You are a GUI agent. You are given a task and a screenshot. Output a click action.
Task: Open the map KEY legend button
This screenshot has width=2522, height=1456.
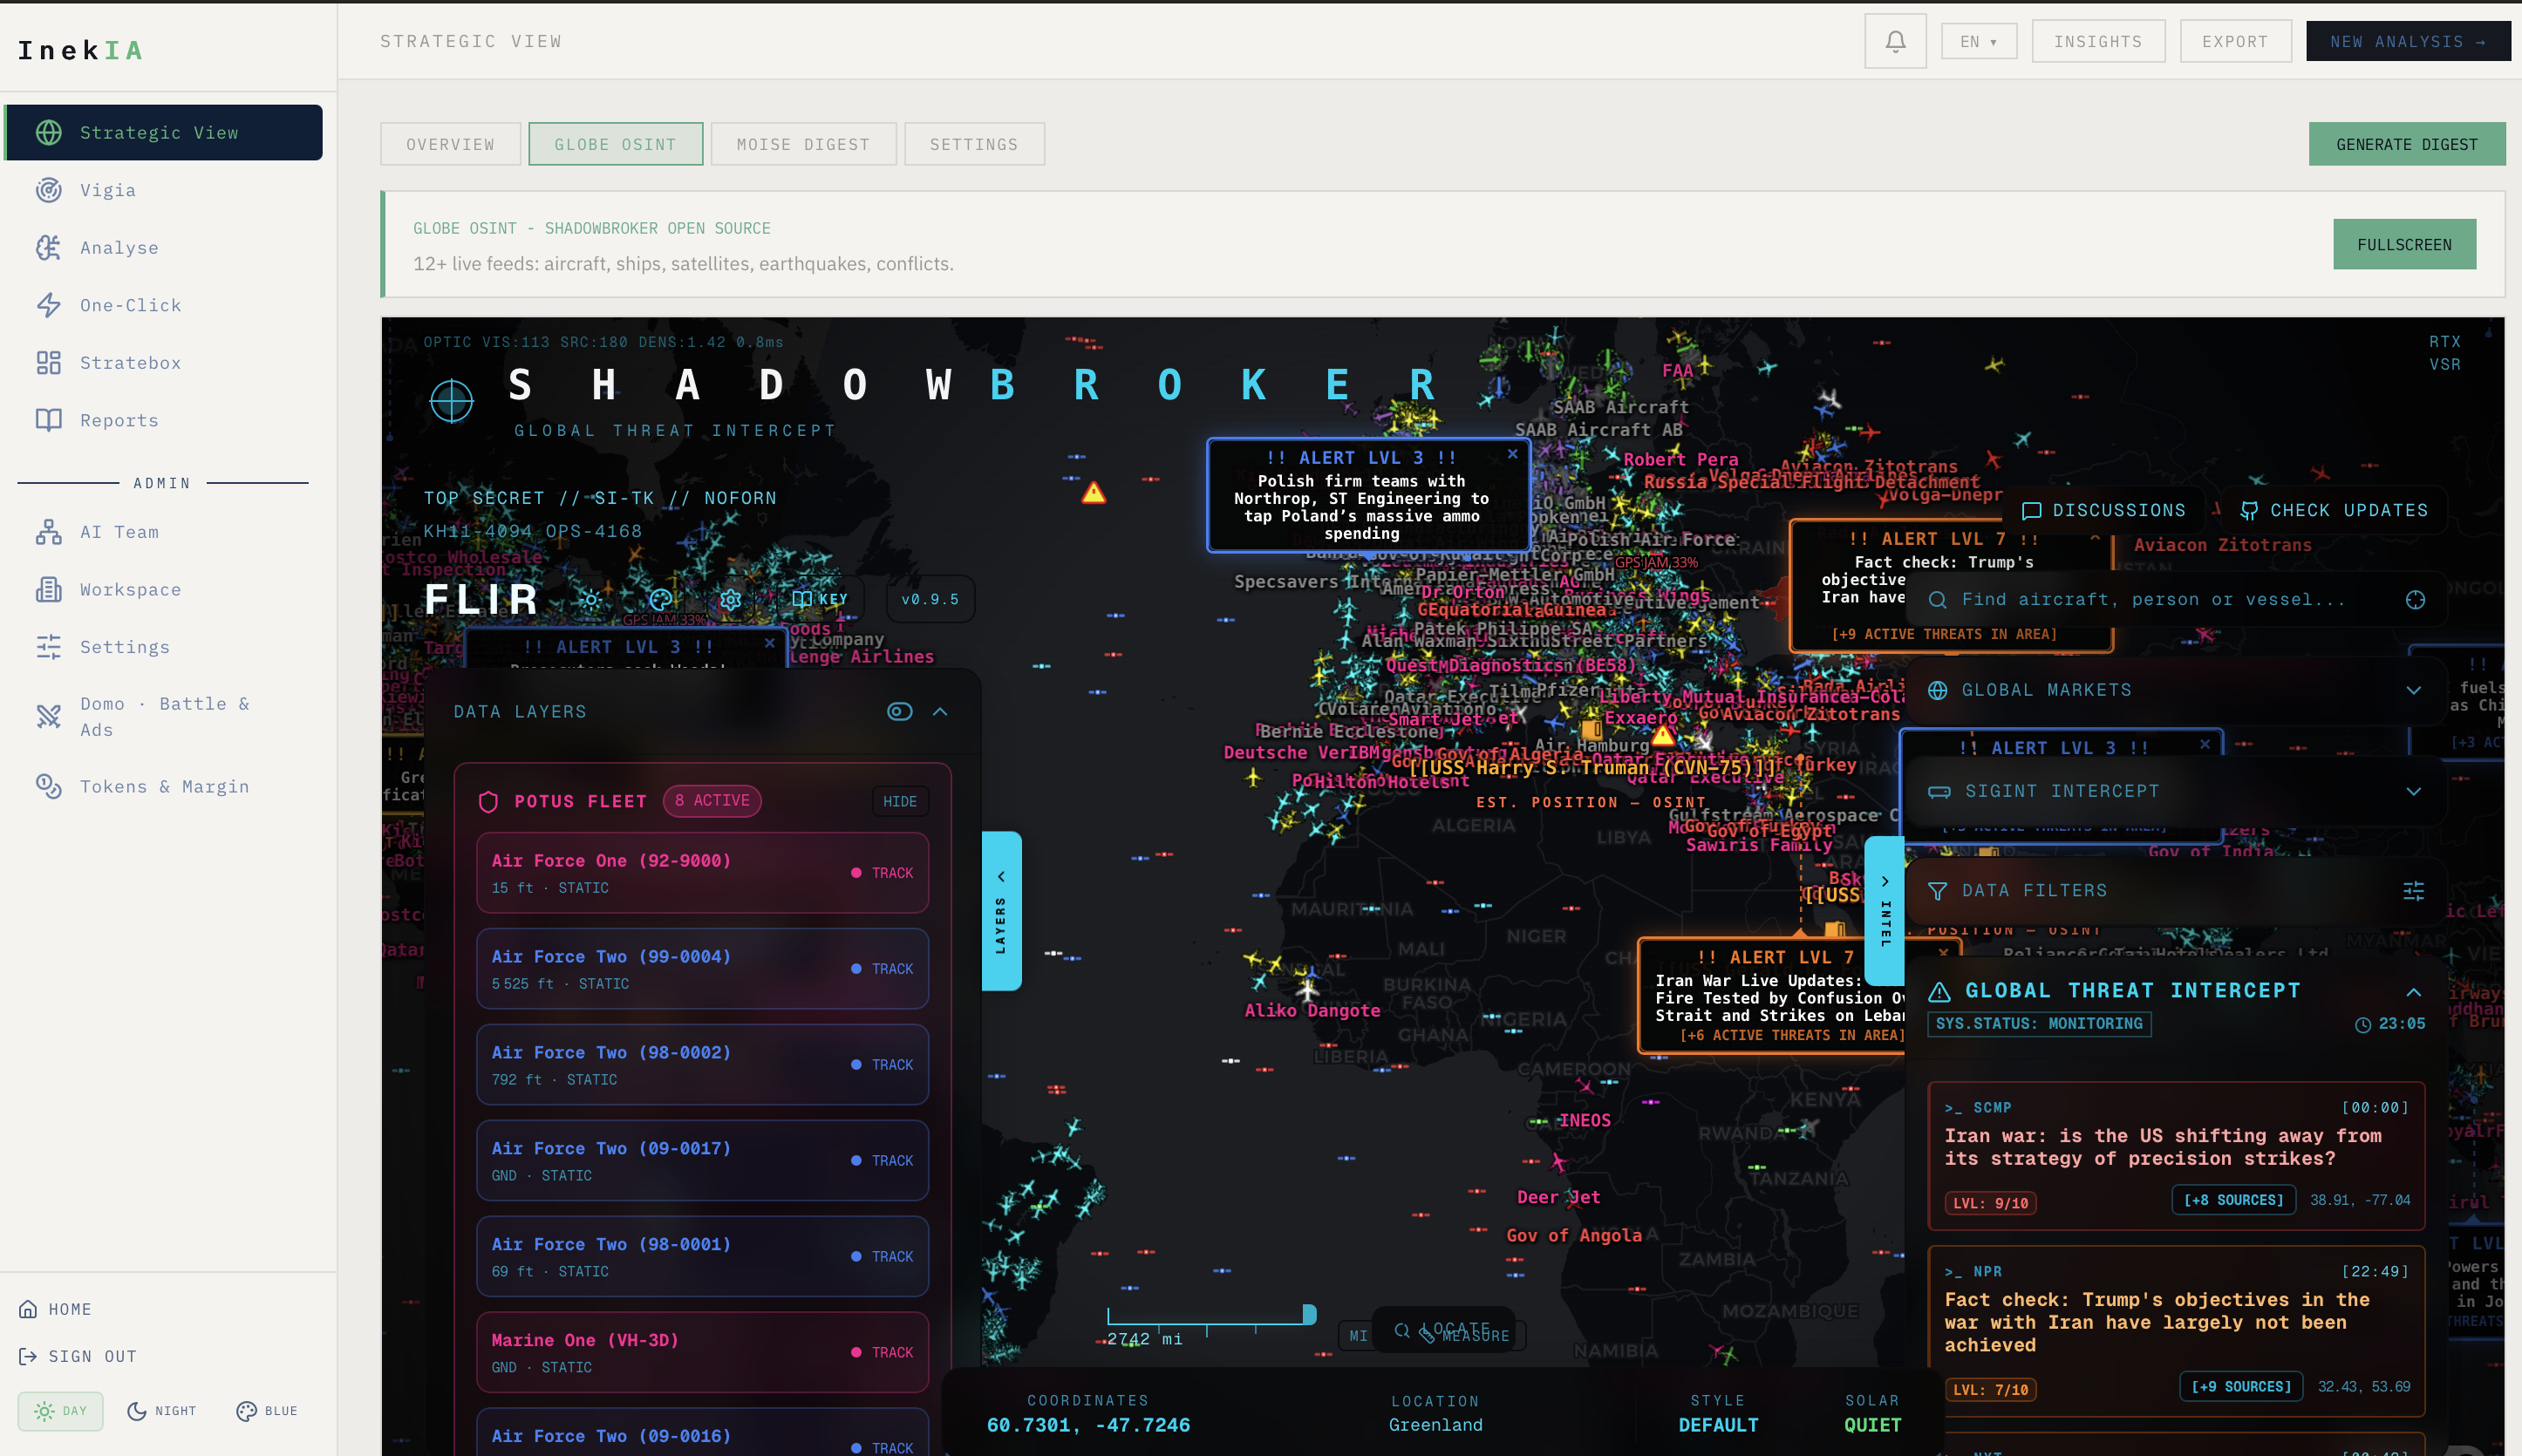point(820,599)
